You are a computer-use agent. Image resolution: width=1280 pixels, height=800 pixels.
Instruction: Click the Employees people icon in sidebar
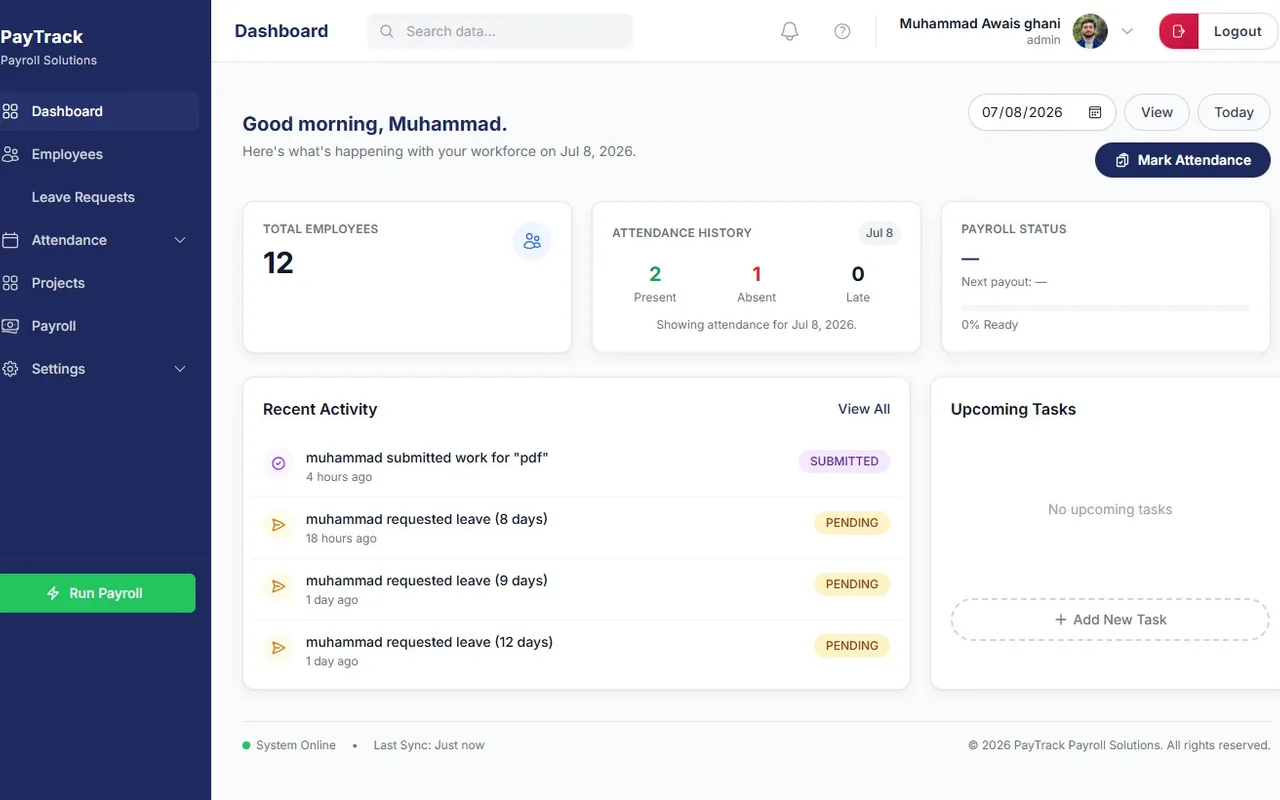pyautogui.click(x=11, y=154)
